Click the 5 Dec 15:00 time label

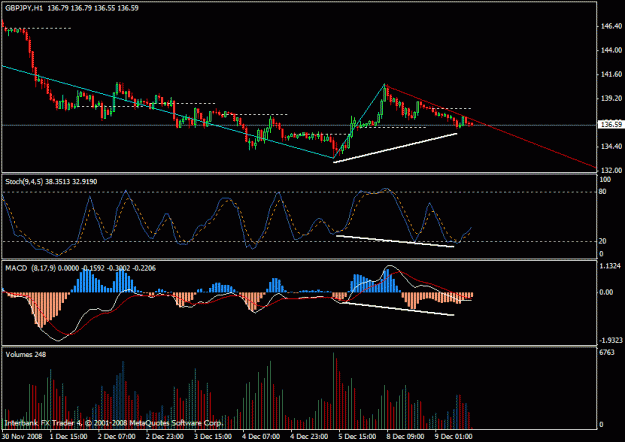358,436
